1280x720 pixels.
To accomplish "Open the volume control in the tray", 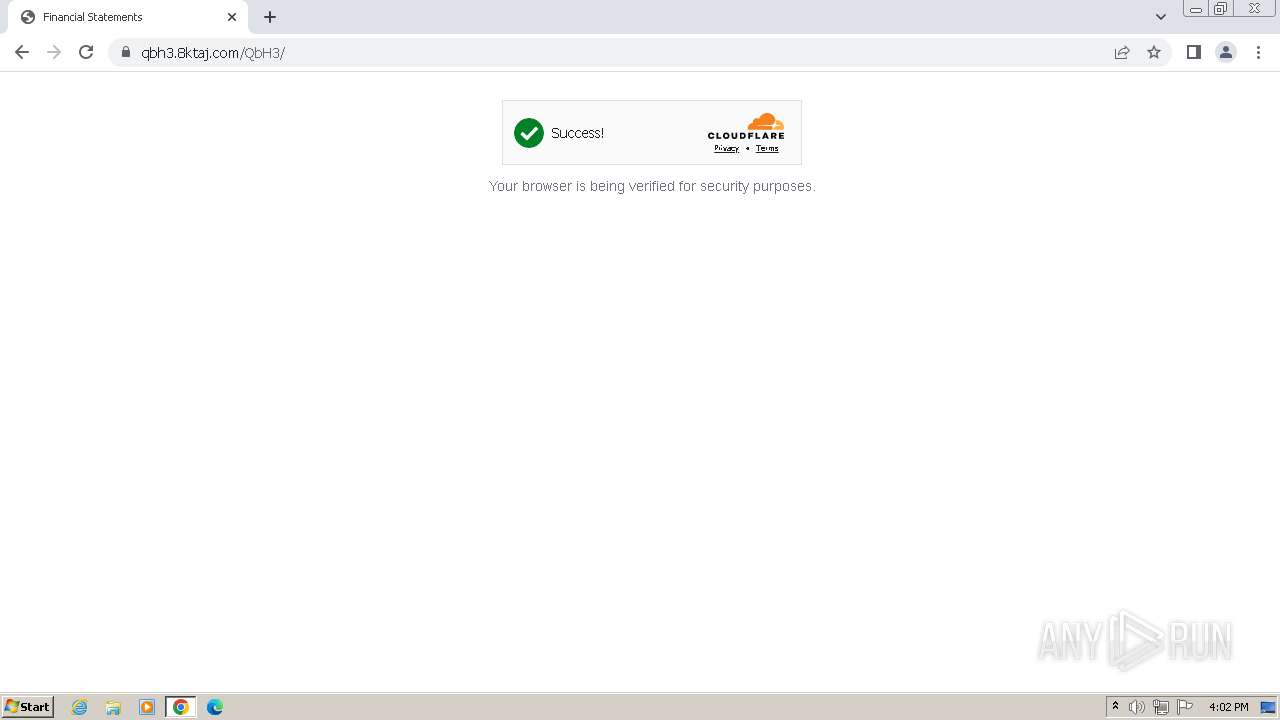I will tap(1137, 707).
